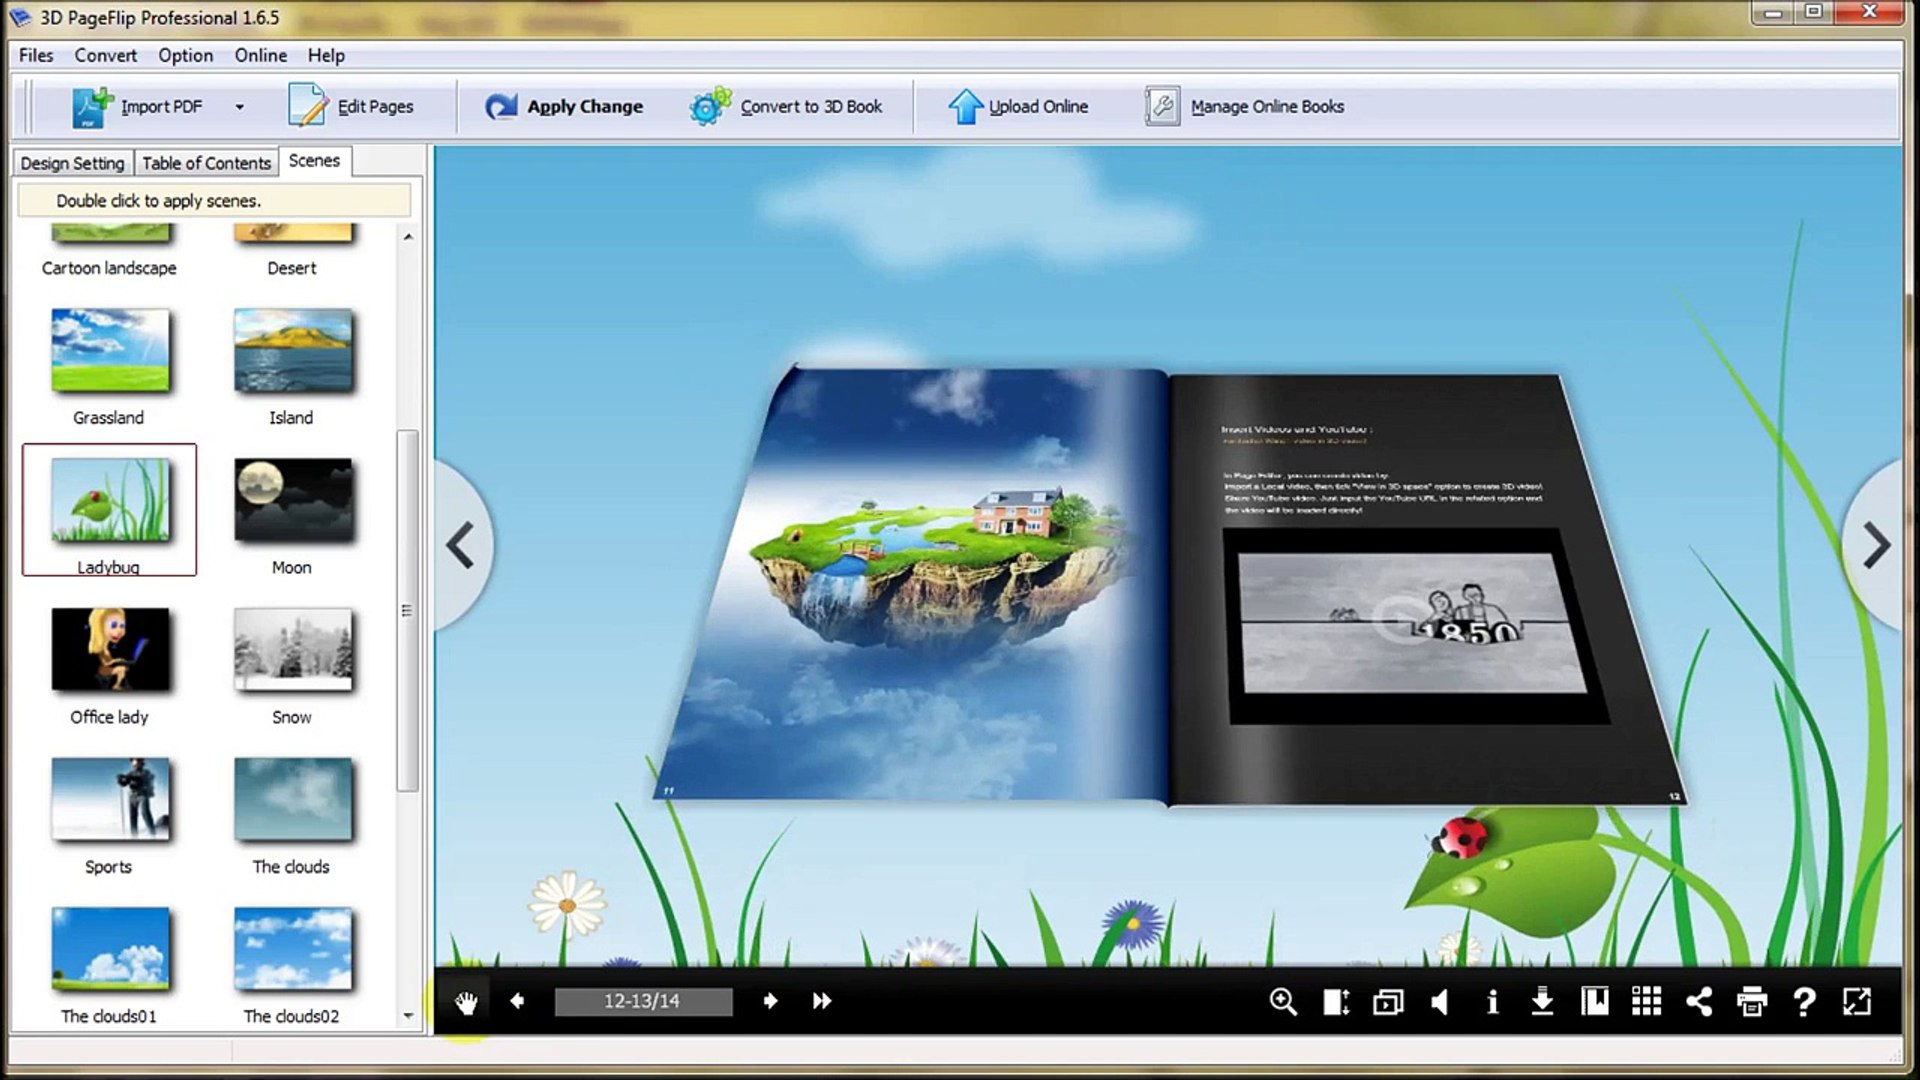This screenshot has width=1920, height=1080.
Task: Click the print icon
Action: pyautogui.click(x=1751, y=1001)
